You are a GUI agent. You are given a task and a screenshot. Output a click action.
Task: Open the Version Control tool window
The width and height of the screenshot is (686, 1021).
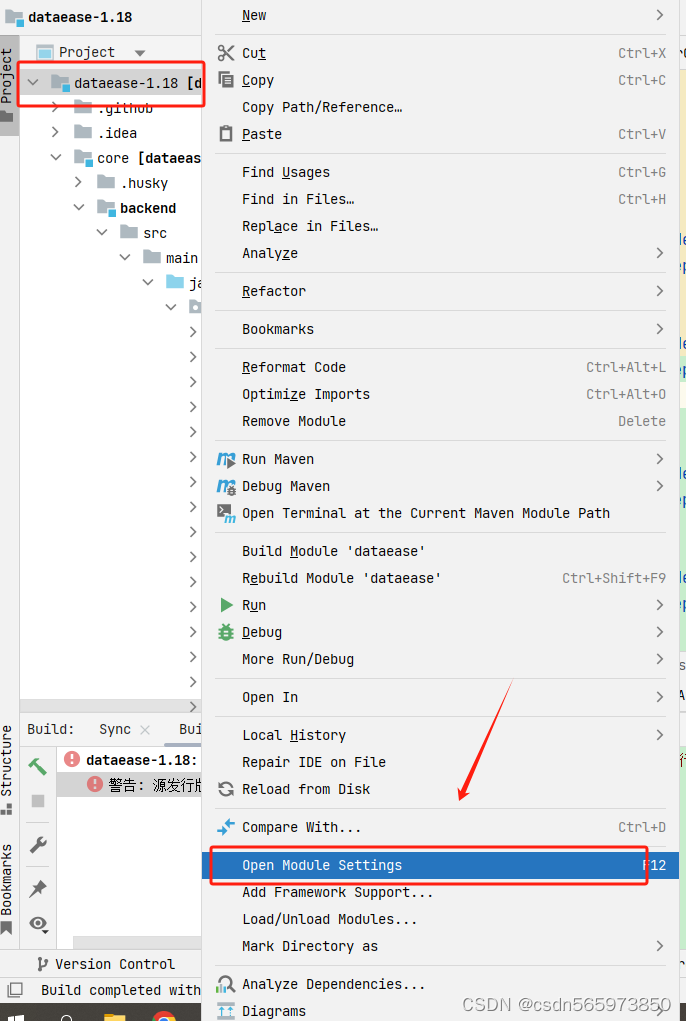(105, 964)
